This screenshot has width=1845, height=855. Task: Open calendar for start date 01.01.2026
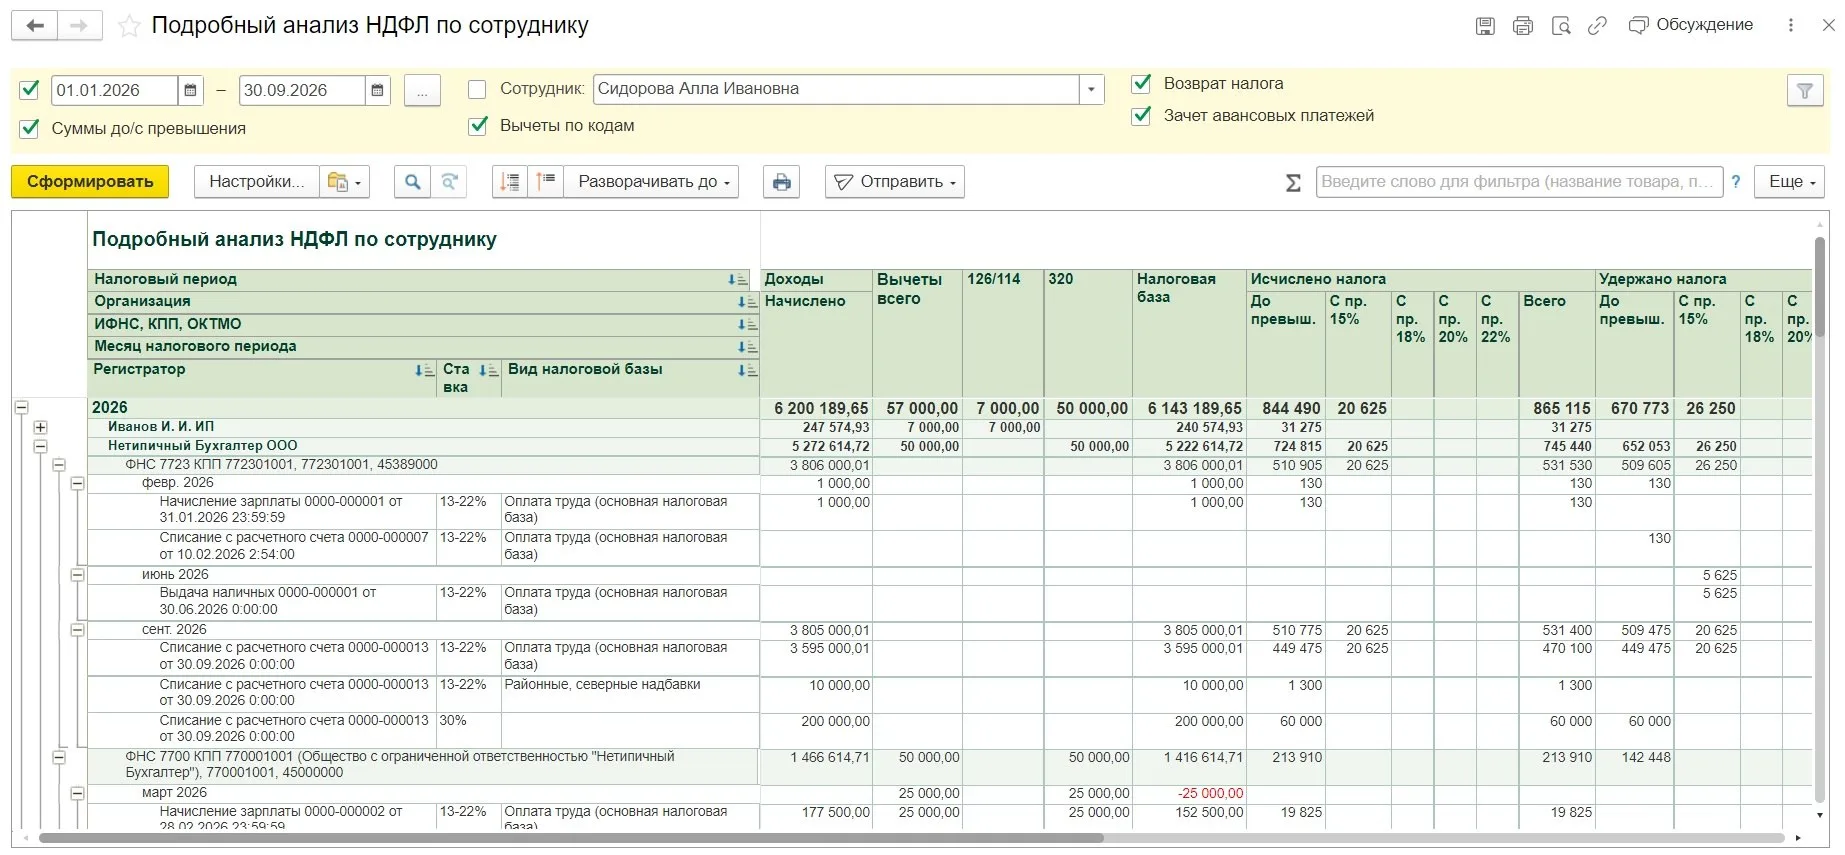click(x=190, y=90)
